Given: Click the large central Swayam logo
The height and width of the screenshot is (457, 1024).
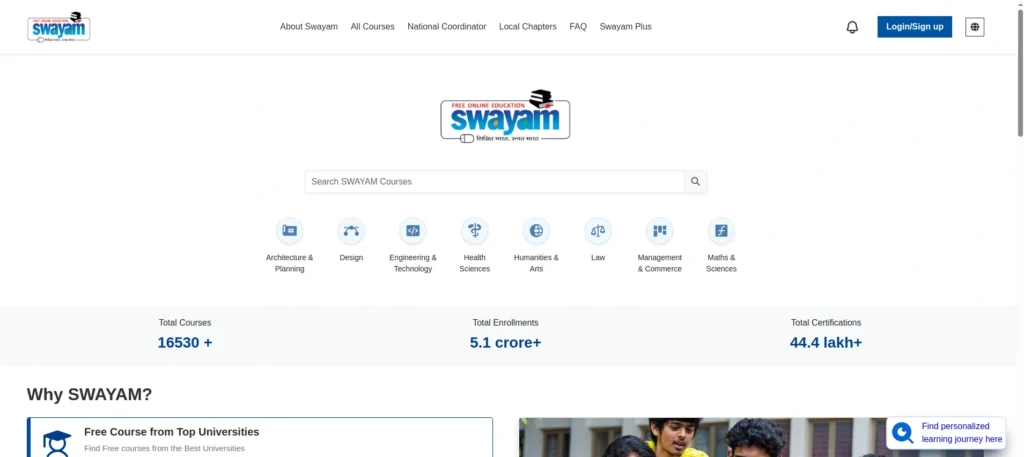Looking at the screenshot, I should [505, 117].
